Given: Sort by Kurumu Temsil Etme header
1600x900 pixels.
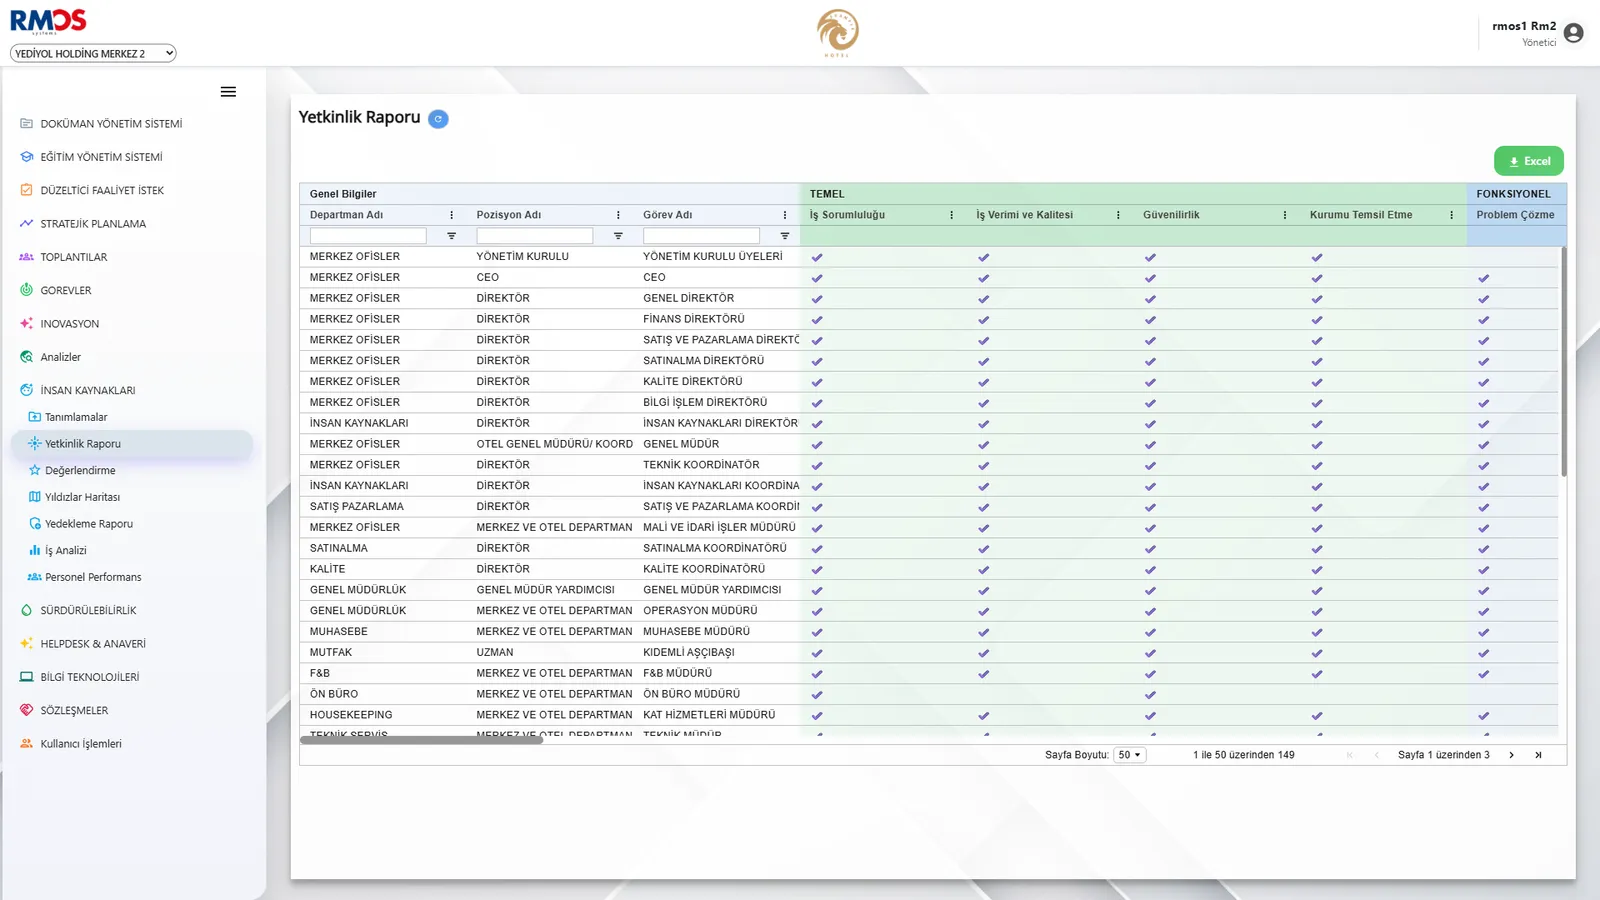Looking at the screenshot, I should pos(1361,215).
